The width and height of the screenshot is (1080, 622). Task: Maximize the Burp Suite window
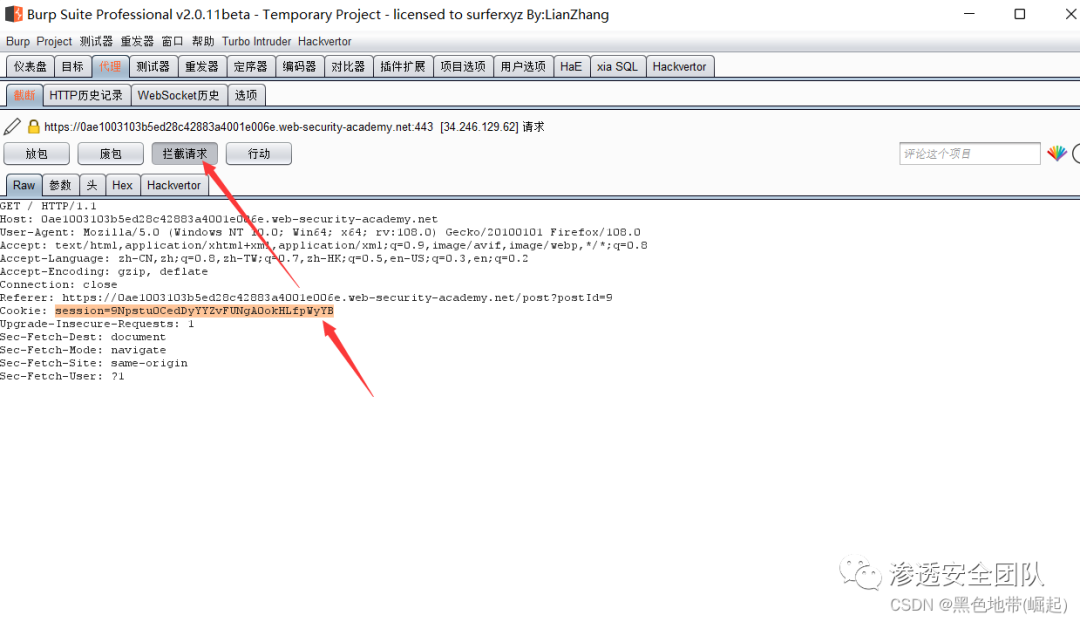point(1019,14)
